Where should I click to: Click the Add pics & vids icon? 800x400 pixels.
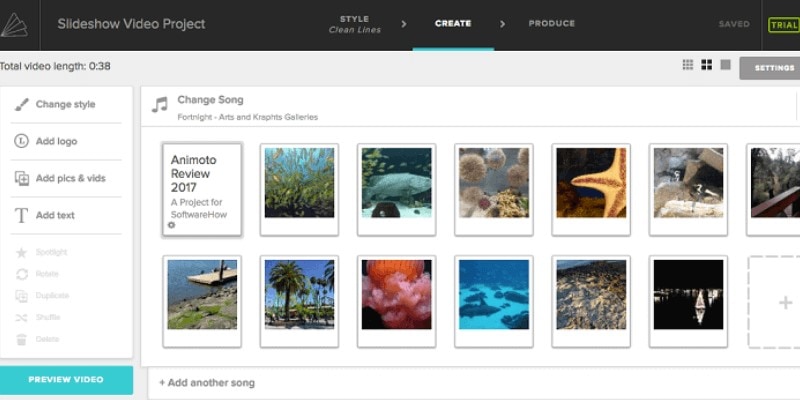[x=21, y=178]
